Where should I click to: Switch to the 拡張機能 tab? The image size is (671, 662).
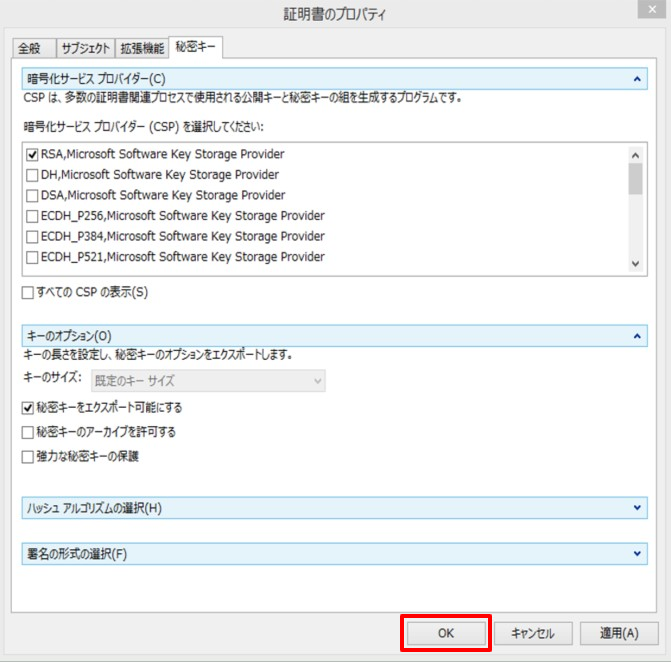click(142, 48)
